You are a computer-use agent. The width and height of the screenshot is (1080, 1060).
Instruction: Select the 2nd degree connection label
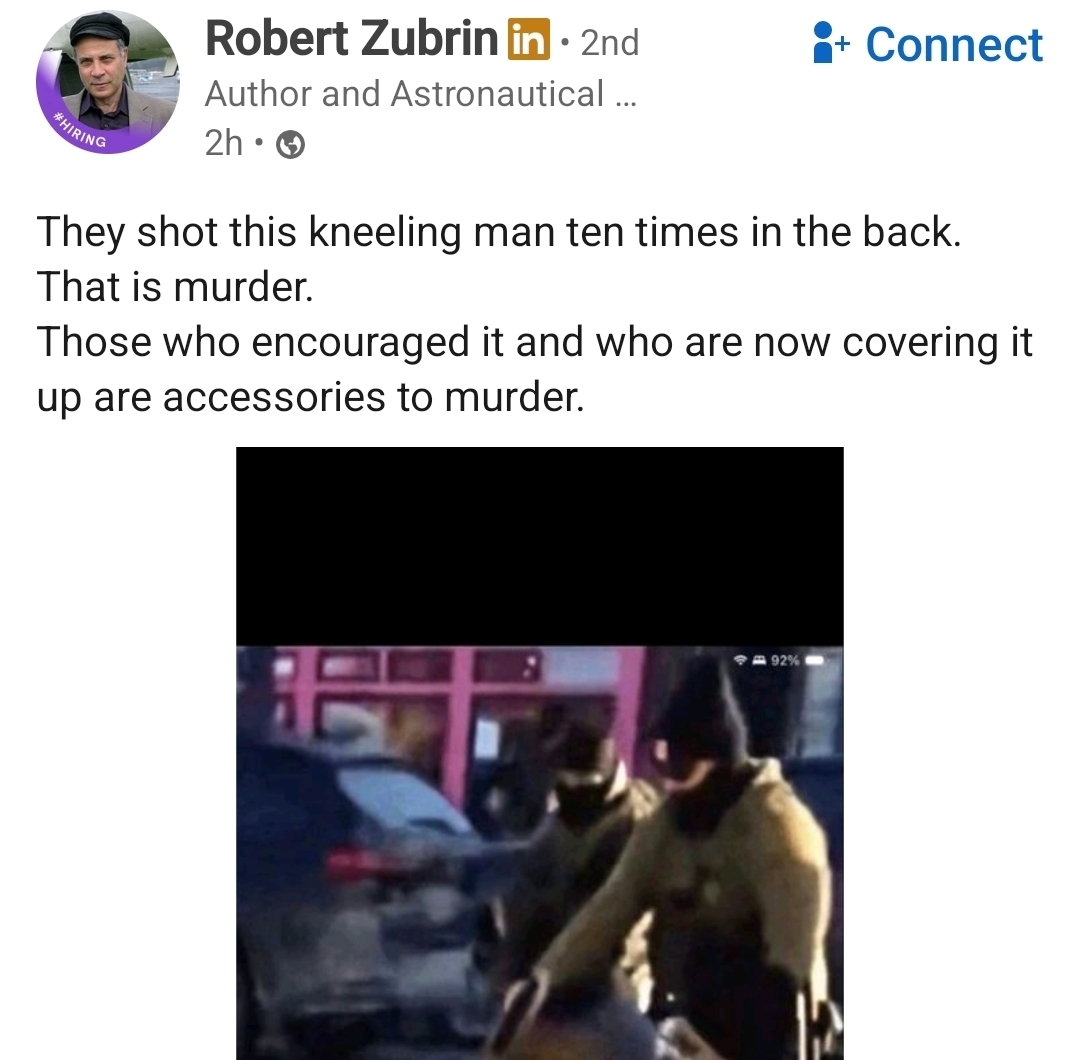click(x=610, y=43)
